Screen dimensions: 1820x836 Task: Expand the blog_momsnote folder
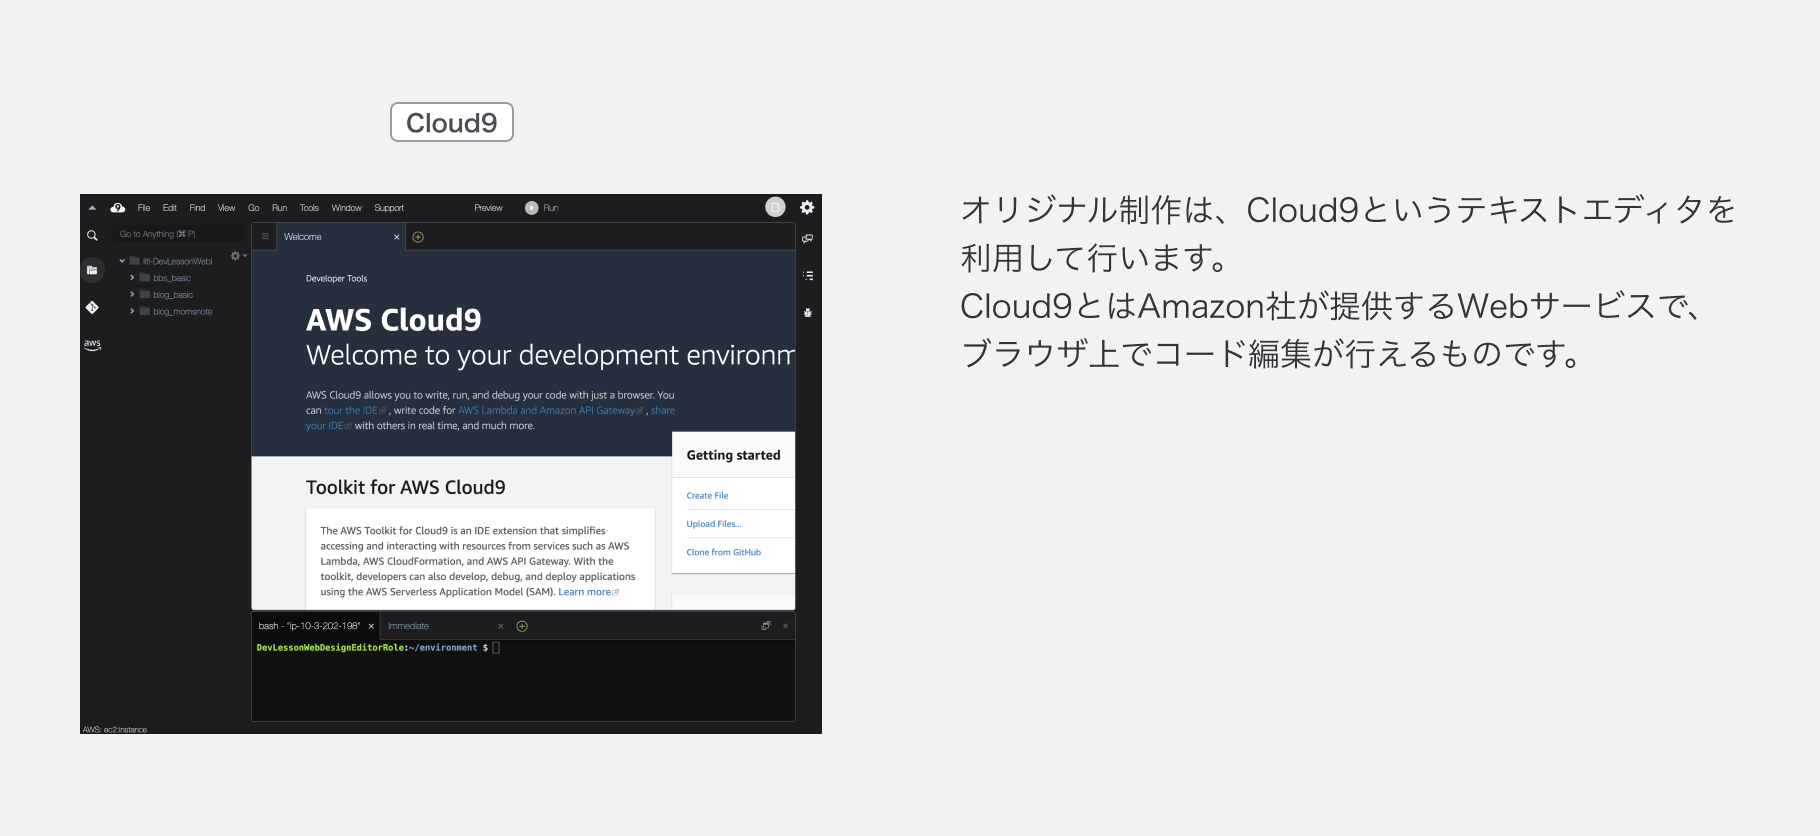tap(132, 312)
